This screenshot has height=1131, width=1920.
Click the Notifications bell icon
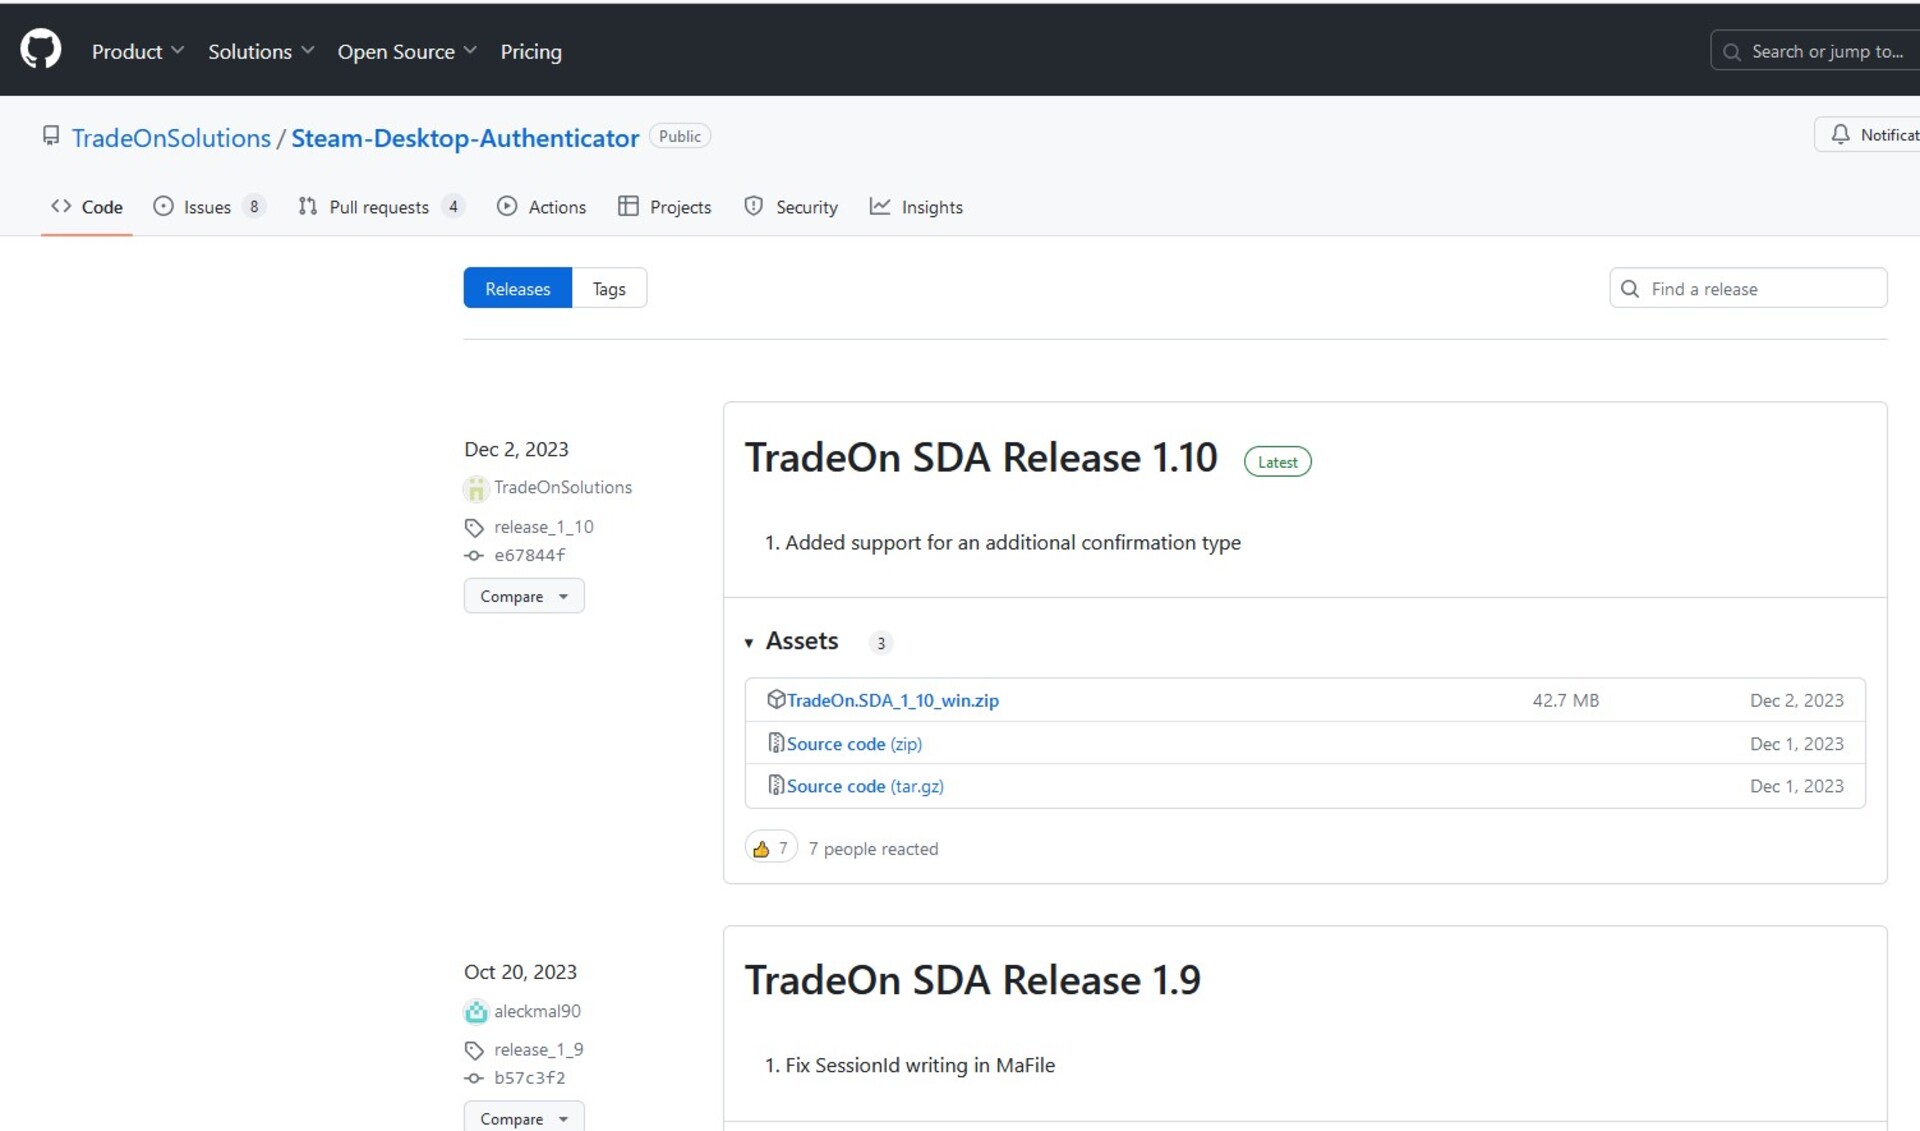click(x=1840, y=135)
